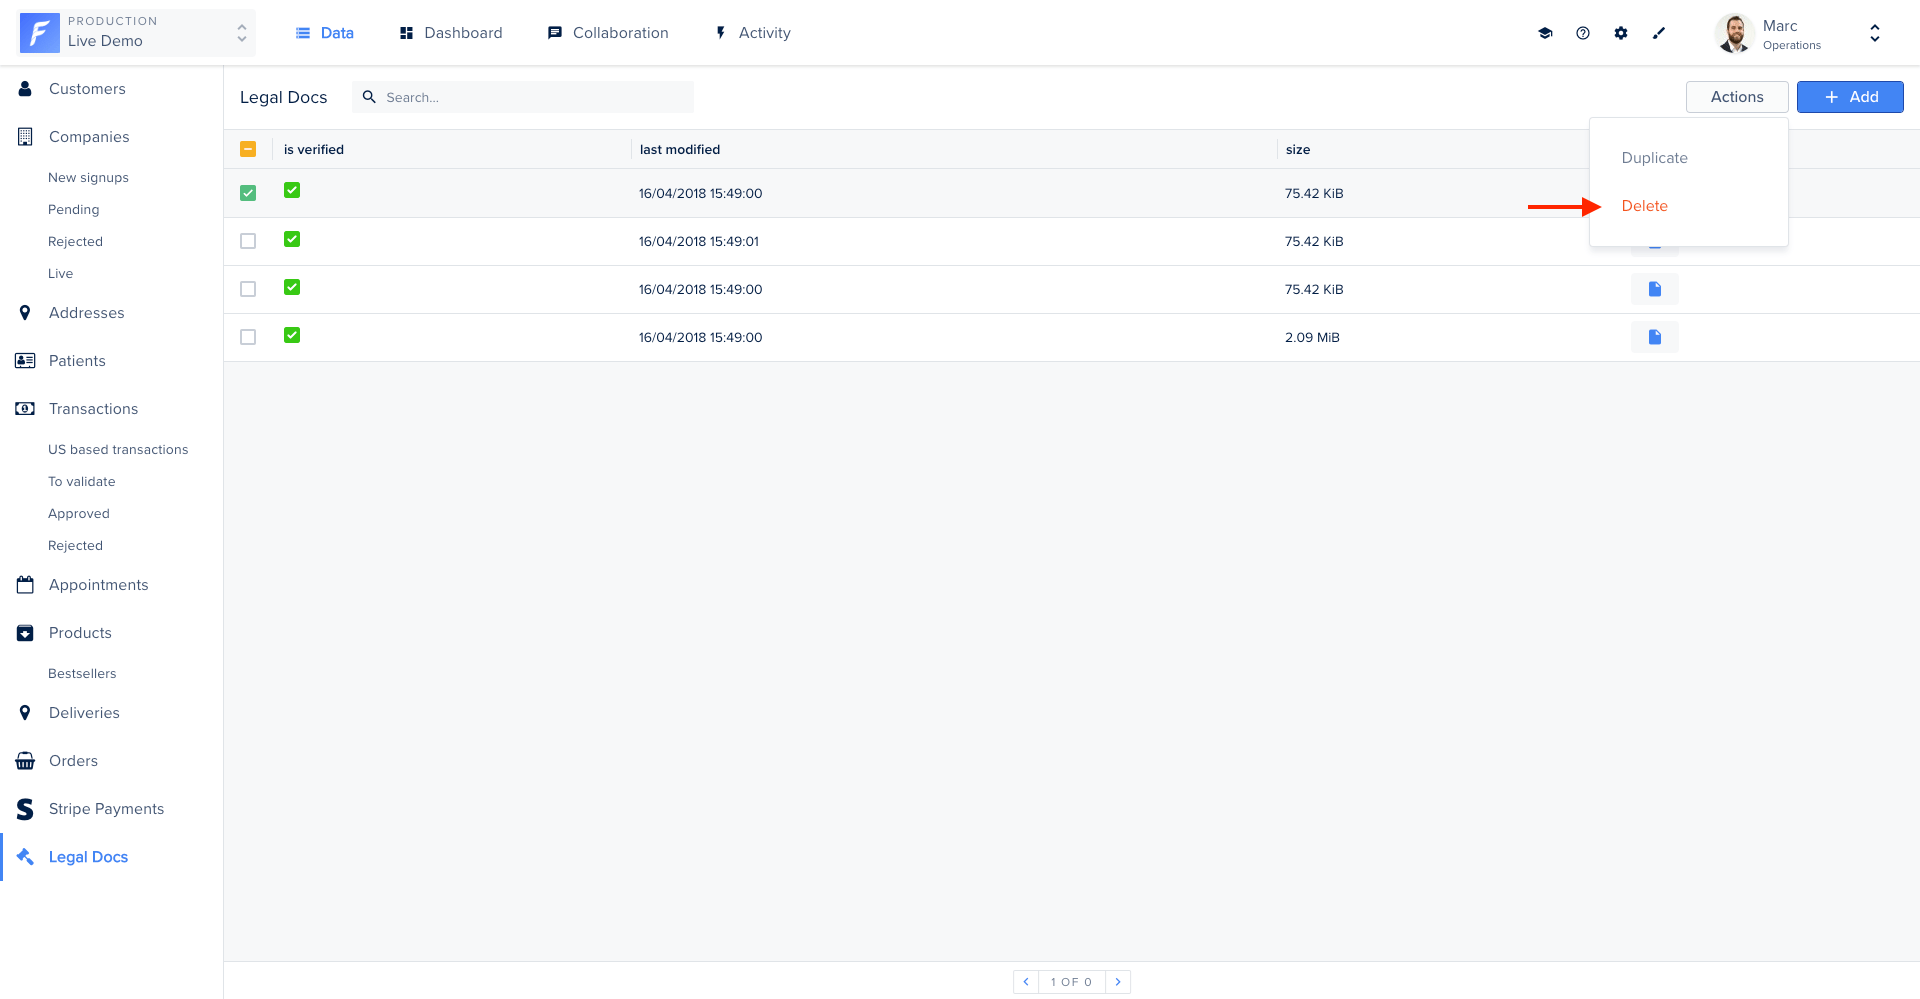Choose Duplicate from Actions menu
This screenshot has width=1920, height=999.
point(1654,158)
